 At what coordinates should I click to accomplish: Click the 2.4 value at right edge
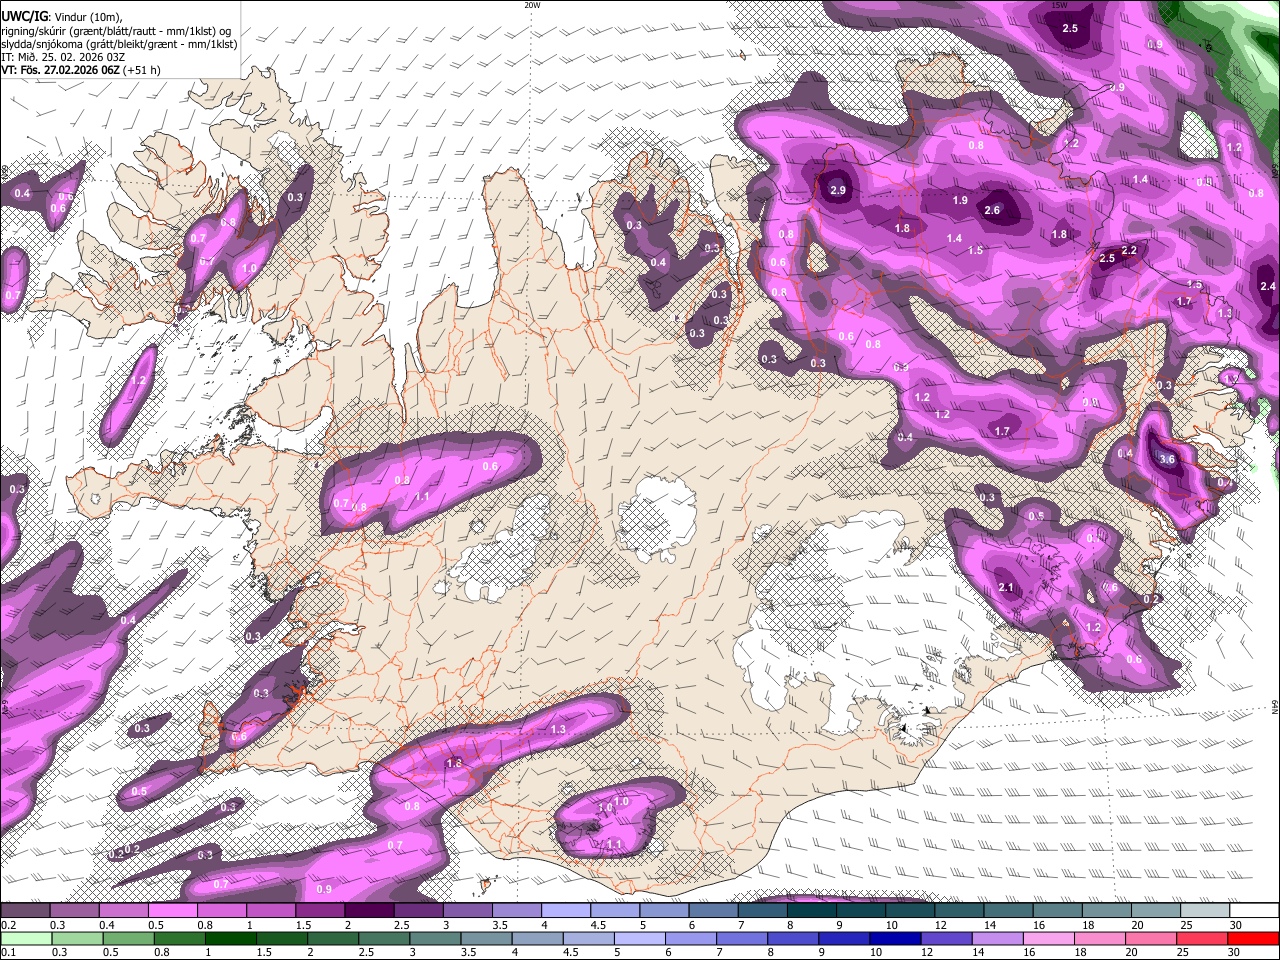[x=1268, y=287]
